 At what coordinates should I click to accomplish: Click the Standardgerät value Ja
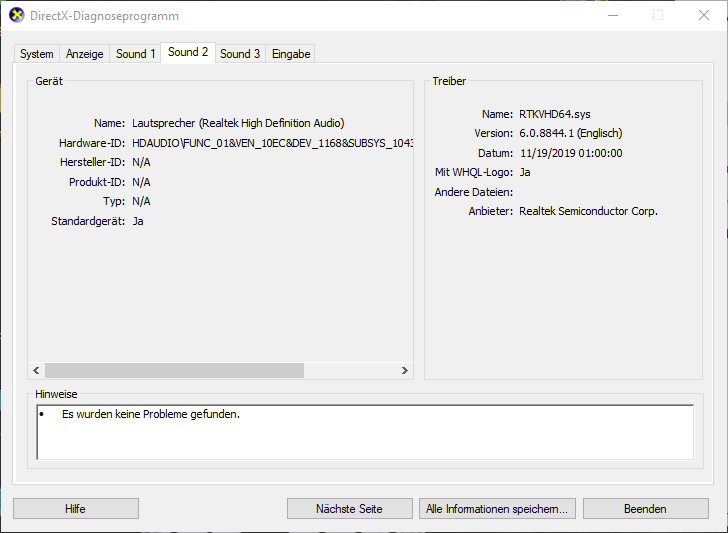click(138, 221)
